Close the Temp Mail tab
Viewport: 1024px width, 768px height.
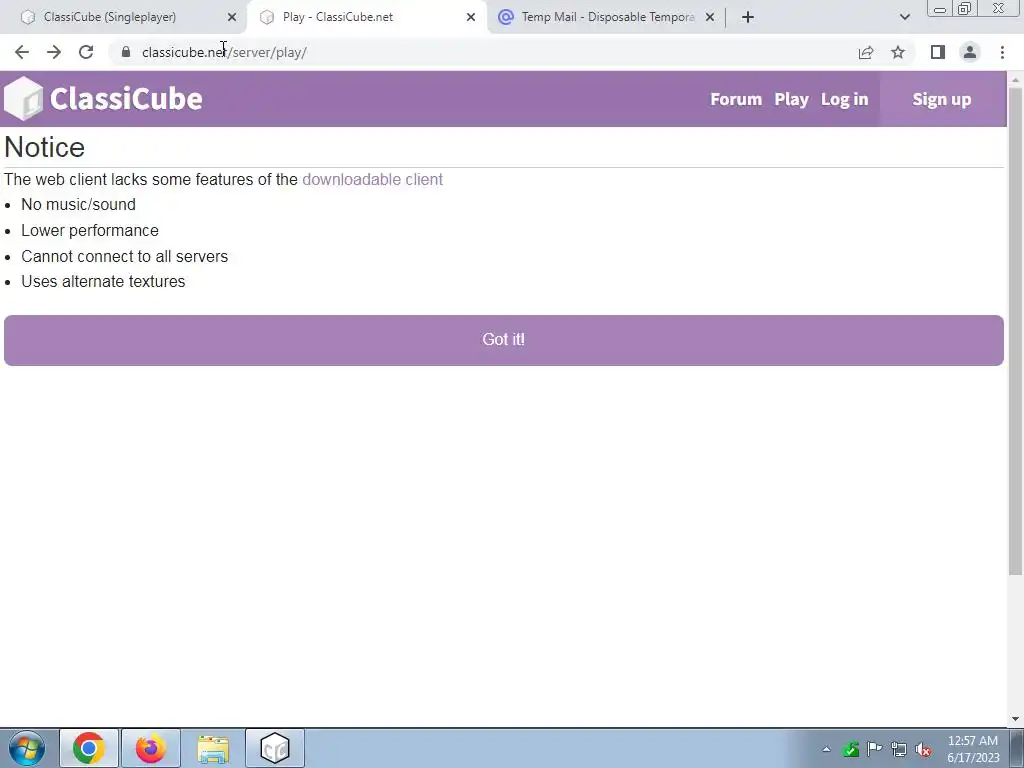710,17
